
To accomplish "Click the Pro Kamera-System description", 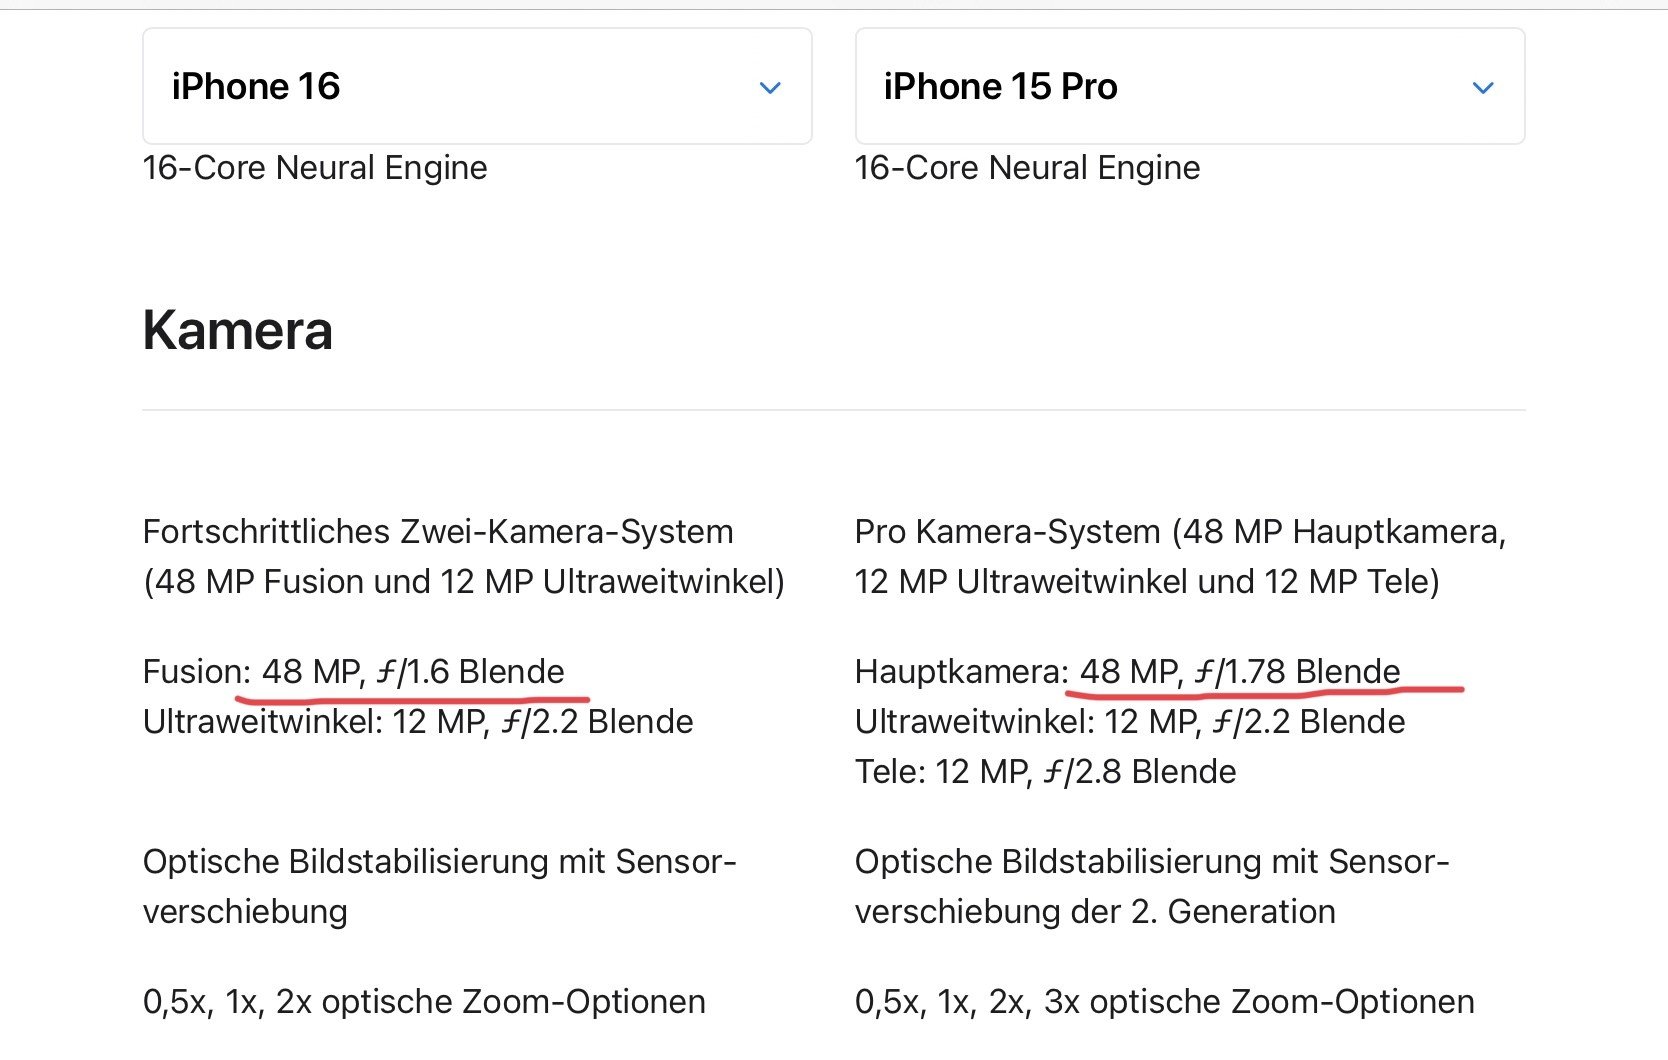I will tap(1180, 556).
